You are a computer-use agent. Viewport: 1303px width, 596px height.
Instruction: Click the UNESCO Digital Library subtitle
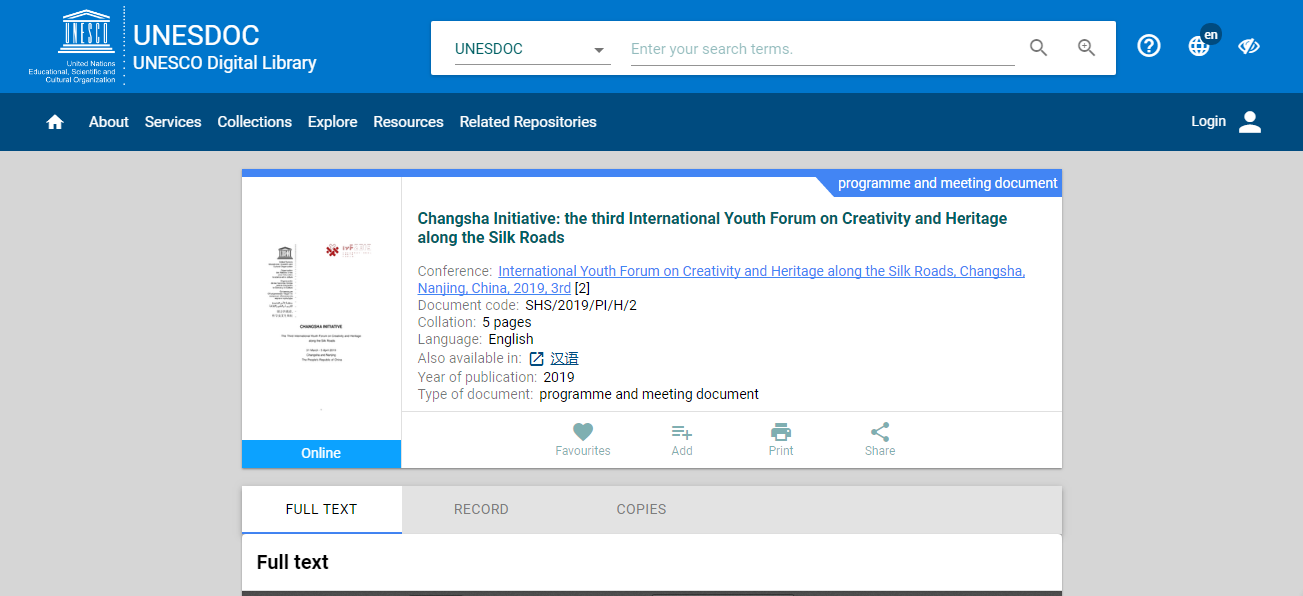click(225, 63)
